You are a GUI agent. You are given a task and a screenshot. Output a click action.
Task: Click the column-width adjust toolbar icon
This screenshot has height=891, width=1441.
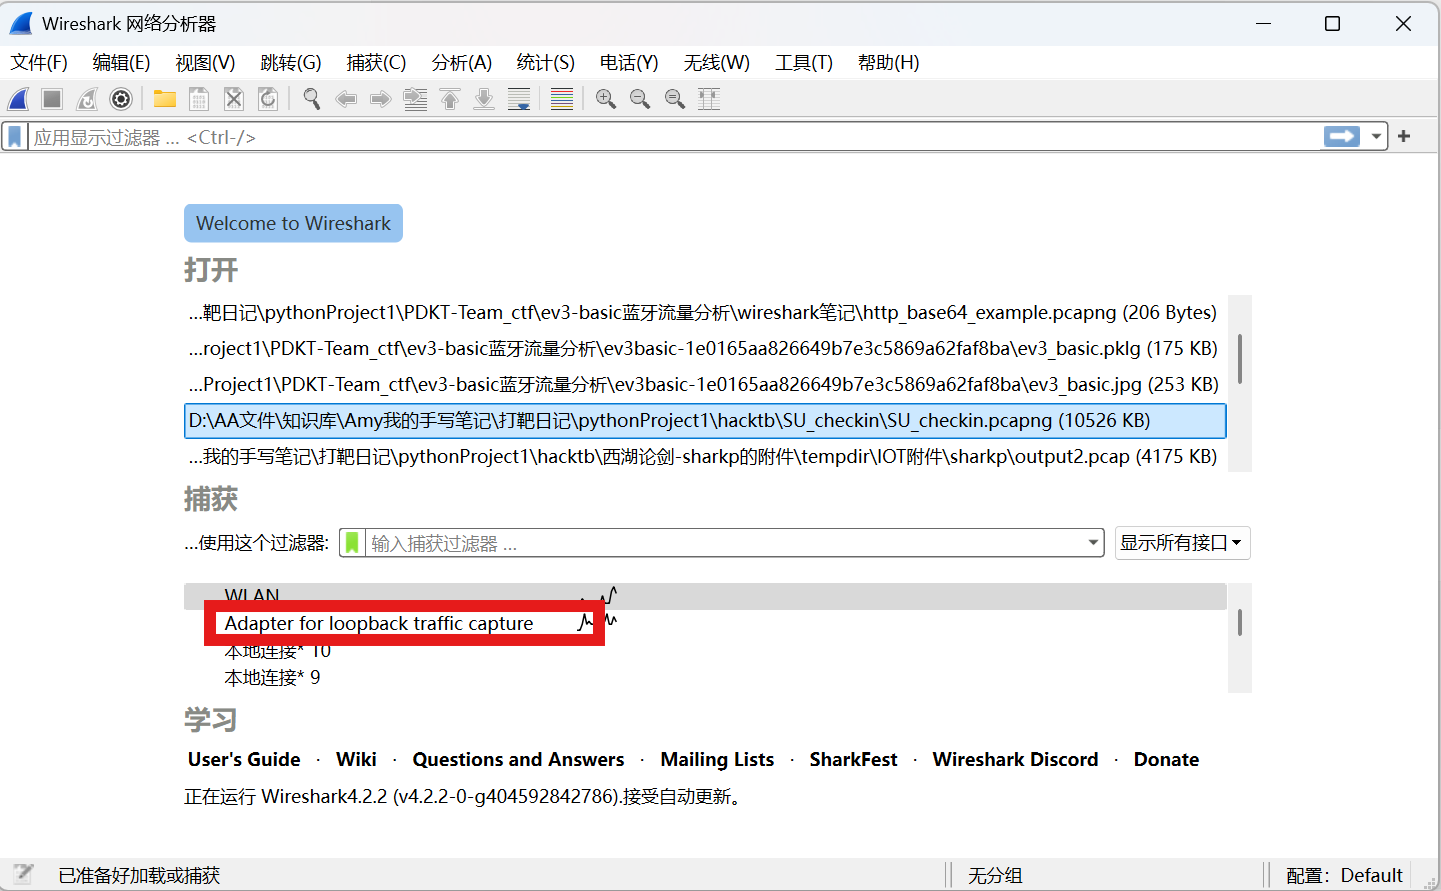coord(709,99)
